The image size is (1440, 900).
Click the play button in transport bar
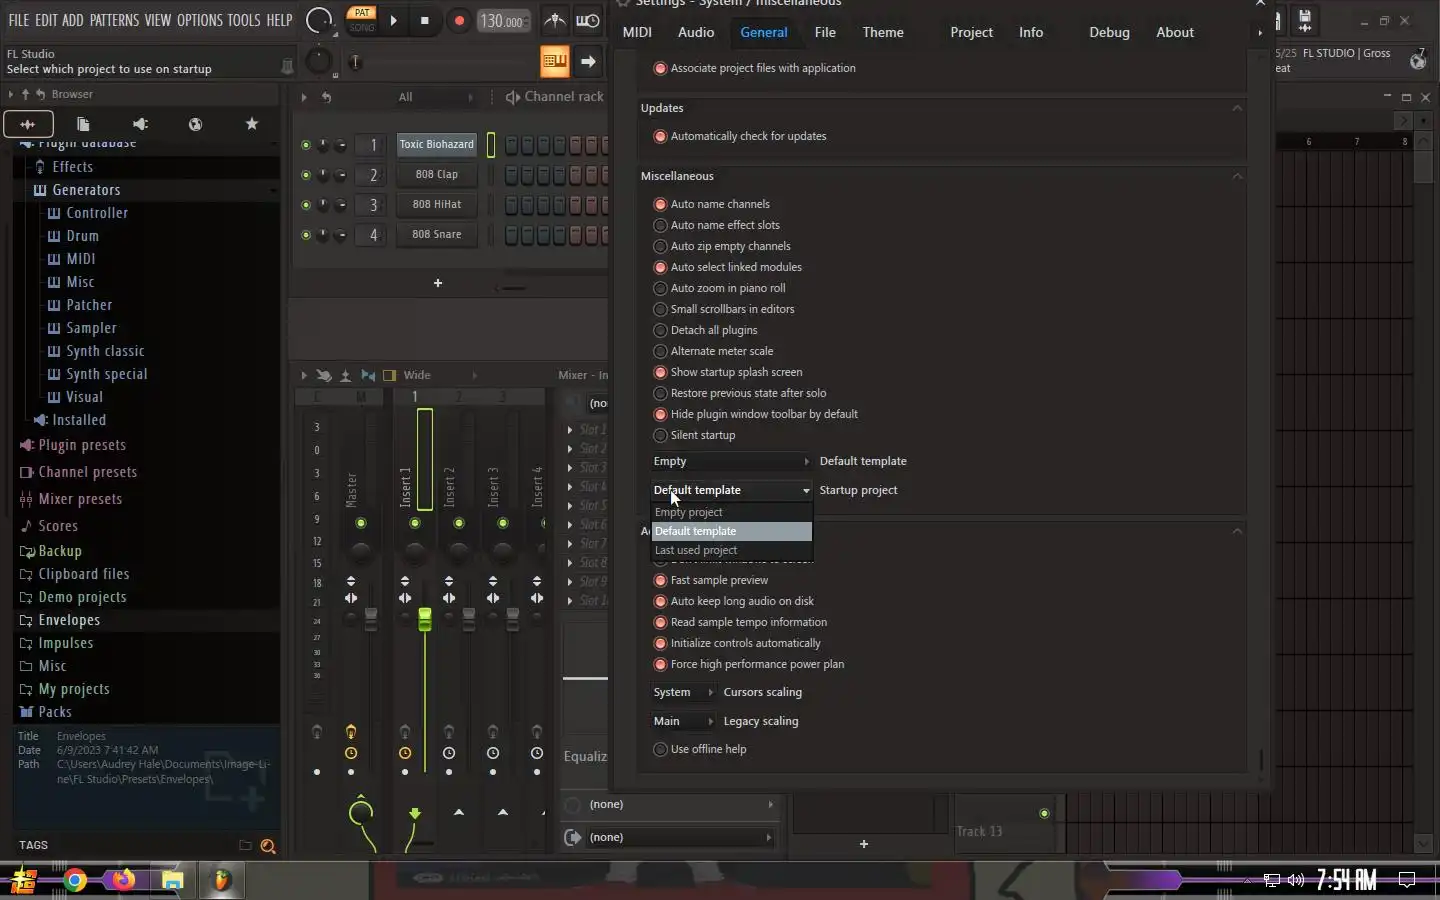point(393,20)
